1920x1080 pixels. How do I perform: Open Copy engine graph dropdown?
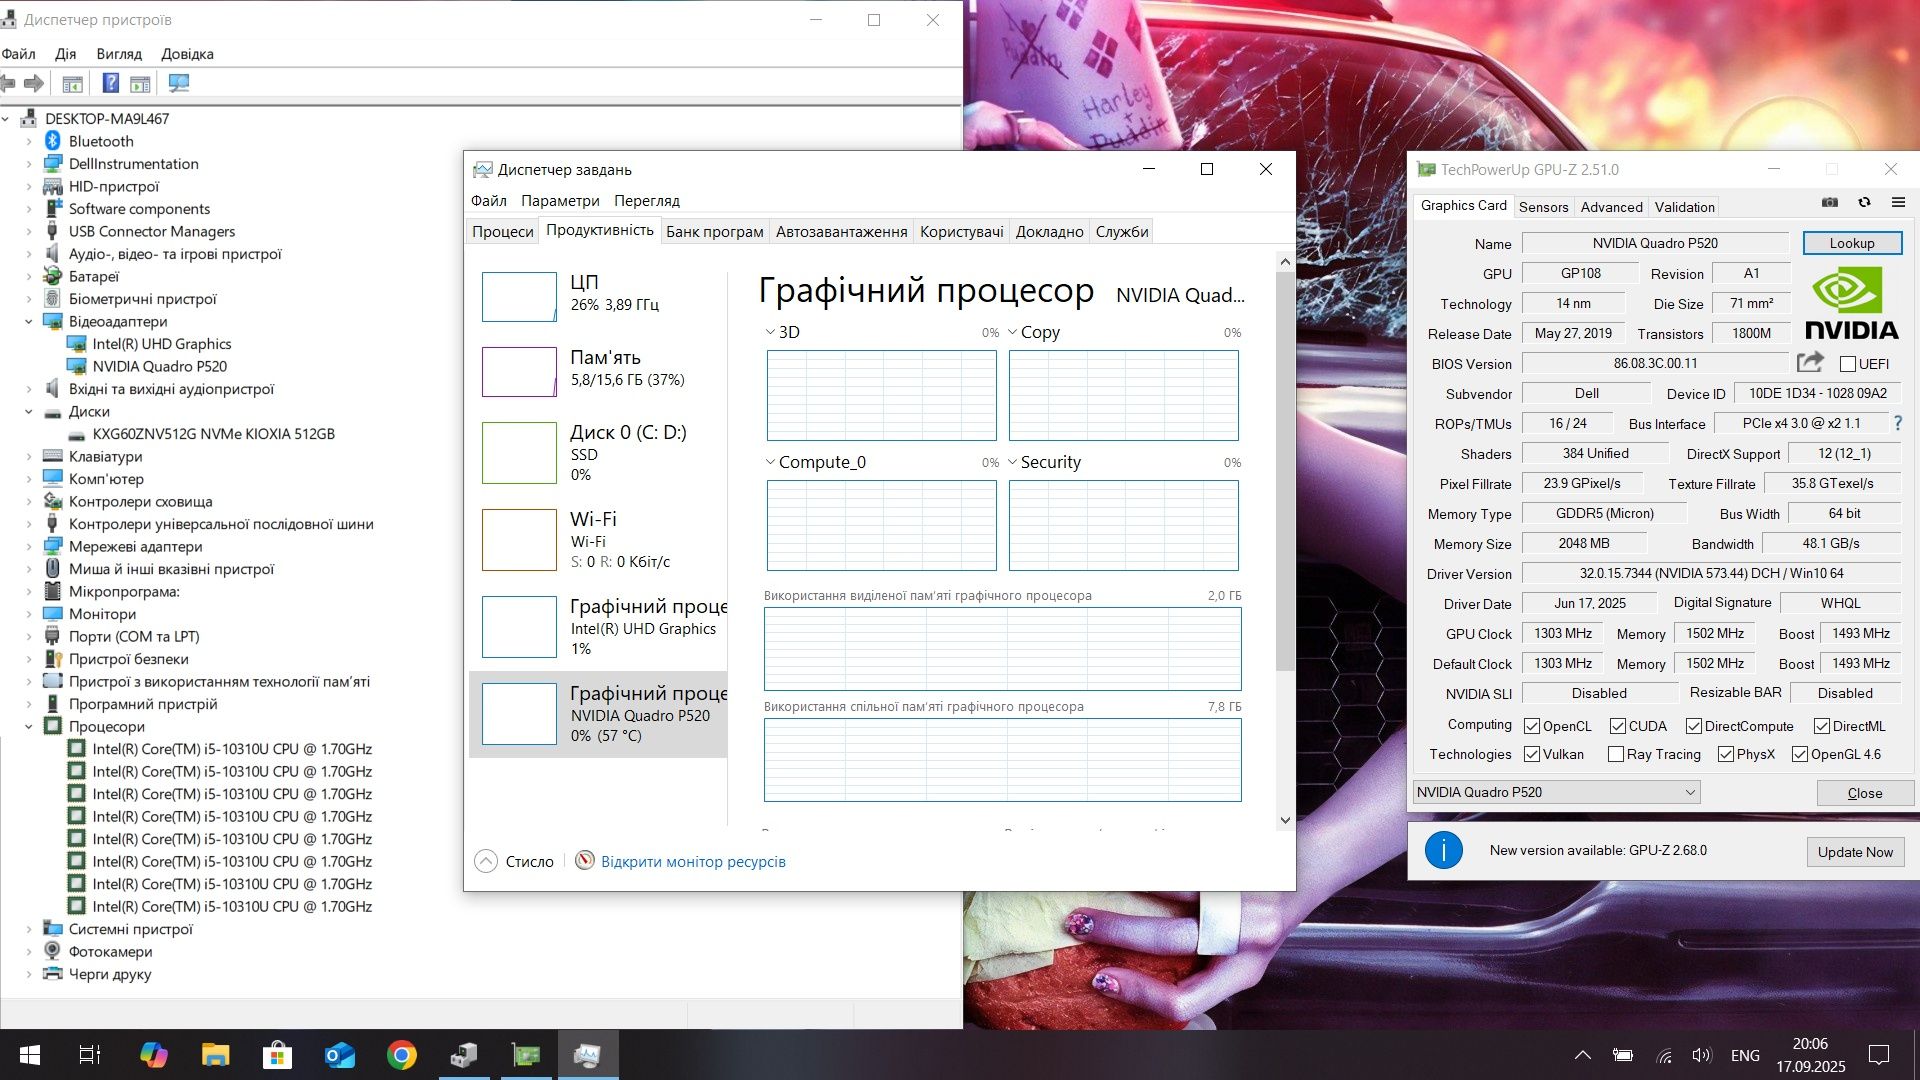coord(1012,332)
